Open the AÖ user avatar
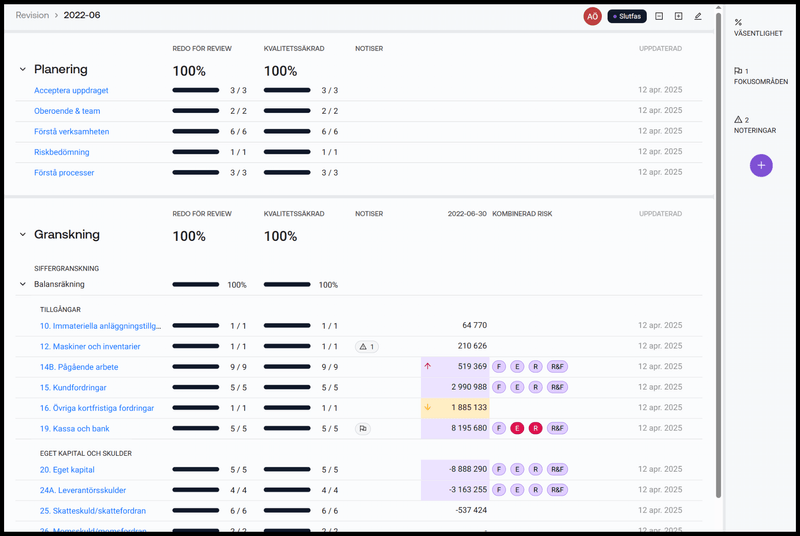800x536 pixels. coord(592,16)
